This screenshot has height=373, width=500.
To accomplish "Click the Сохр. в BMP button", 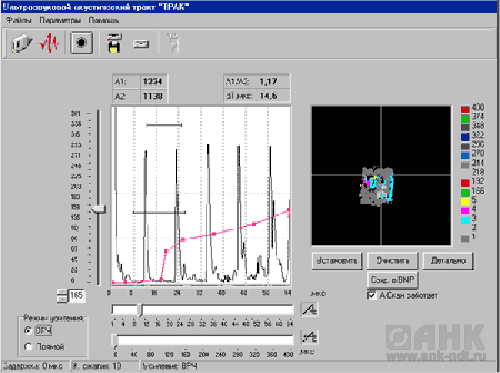I will click(393, 280).
